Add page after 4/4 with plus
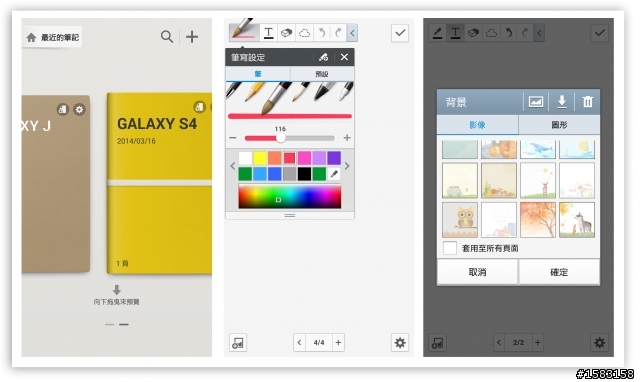Viewport: 640px width, 382px height. click(x=338, y=342)
